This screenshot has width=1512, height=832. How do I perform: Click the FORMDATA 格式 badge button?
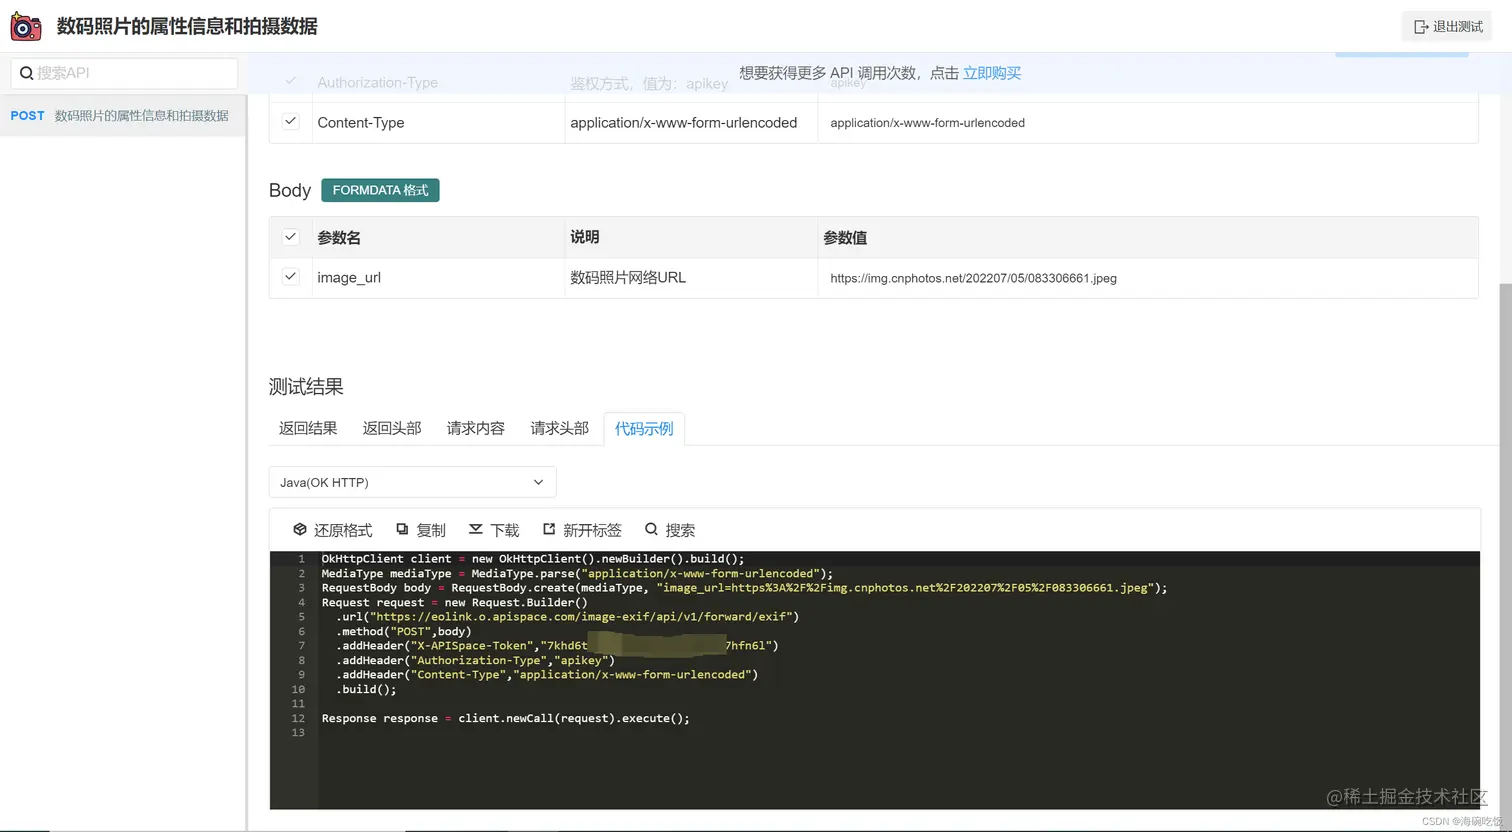(380, 190)
